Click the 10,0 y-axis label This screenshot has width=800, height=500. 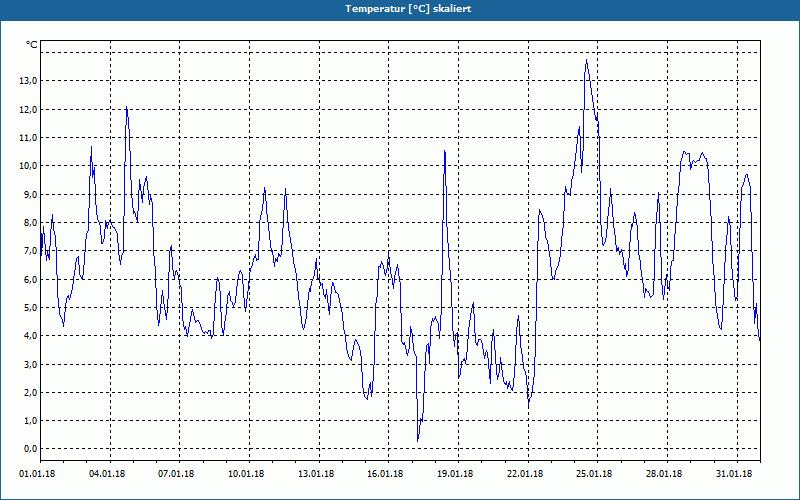point(28,166)
